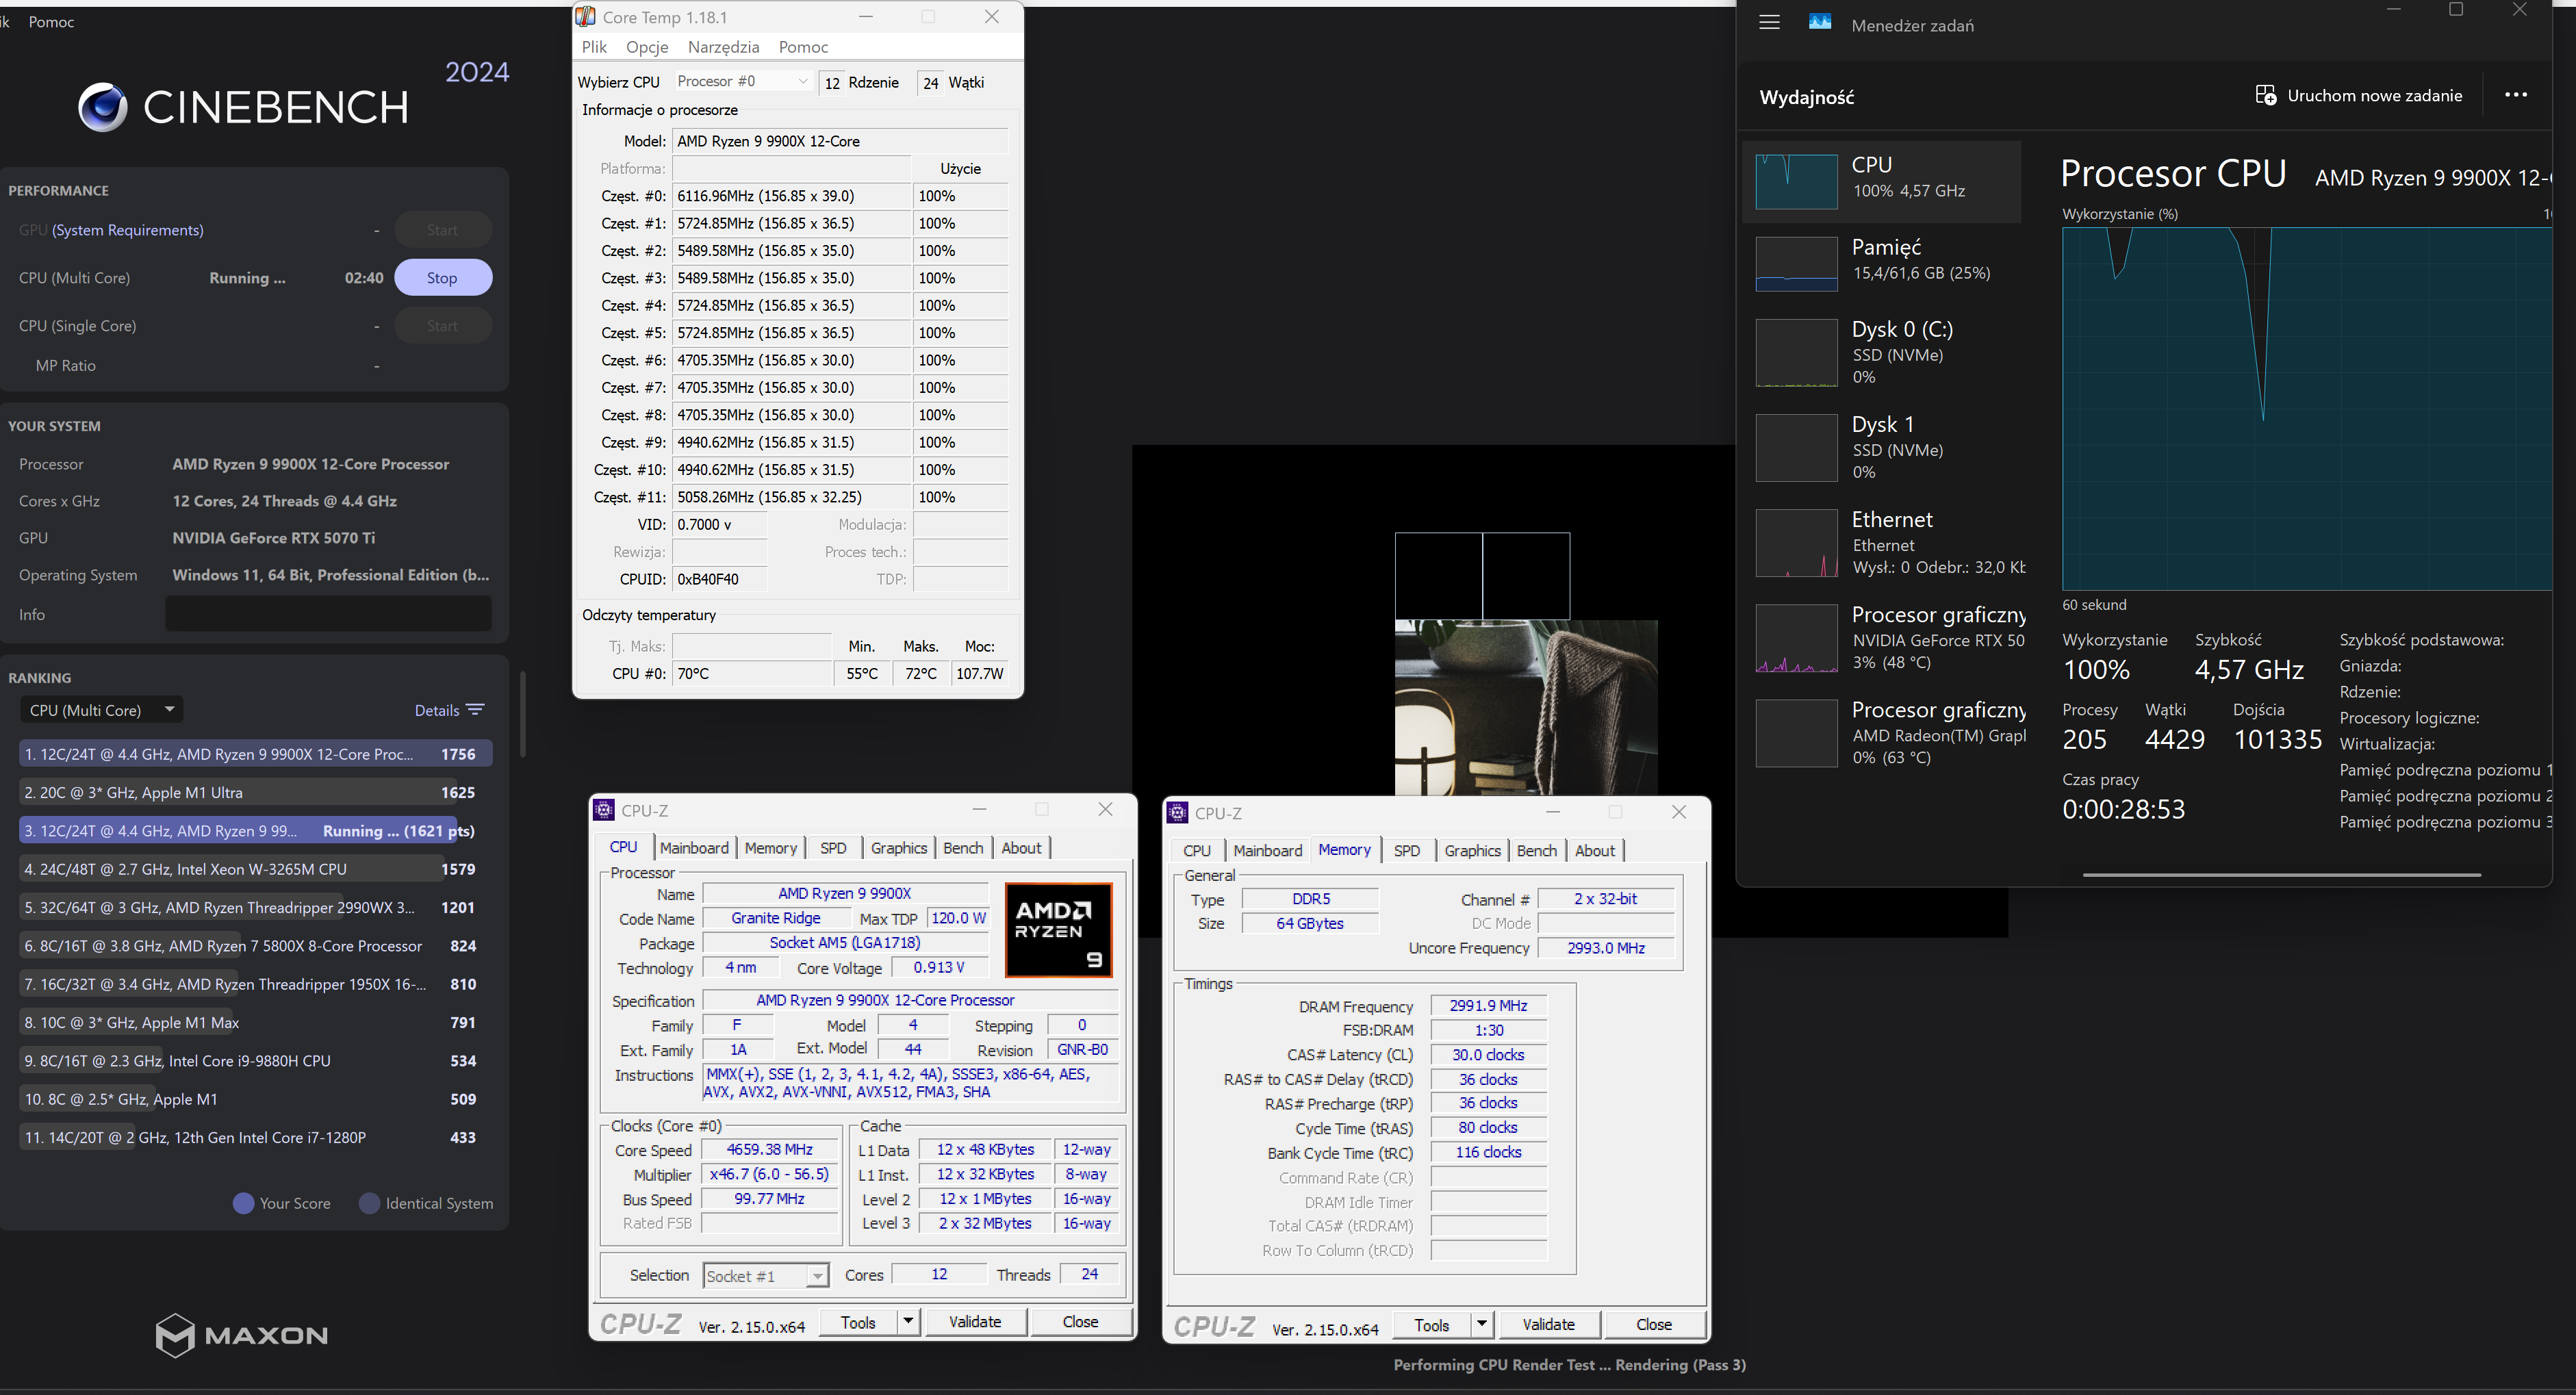Open the Task Manager hamburger menu
Viewport: 2576px width, 1395px height.
click(x=1769, y=22)
